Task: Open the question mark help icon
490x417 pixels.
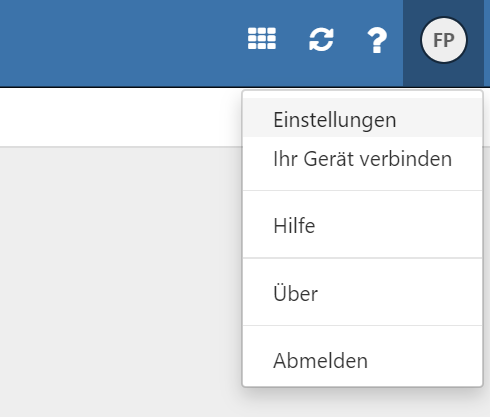Action: tap(377, 40)
